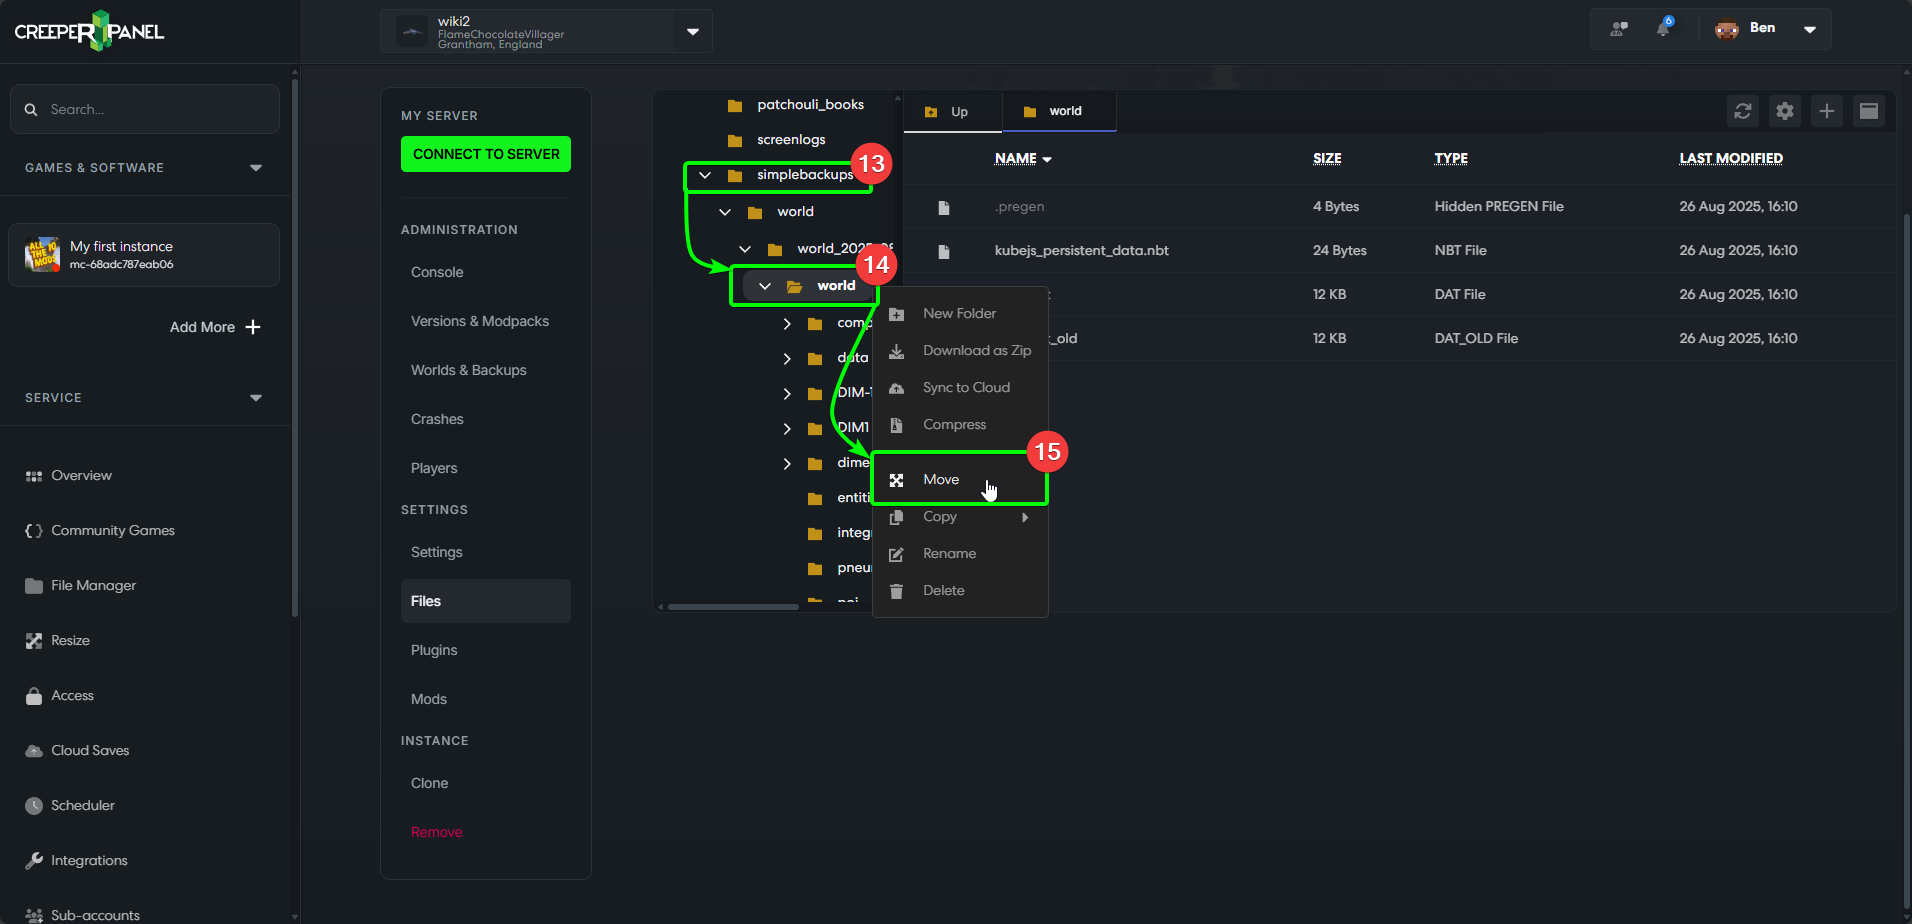Click the plus icon to add file
Viewport: 1912px width, 924px height.
(1826, 111)
